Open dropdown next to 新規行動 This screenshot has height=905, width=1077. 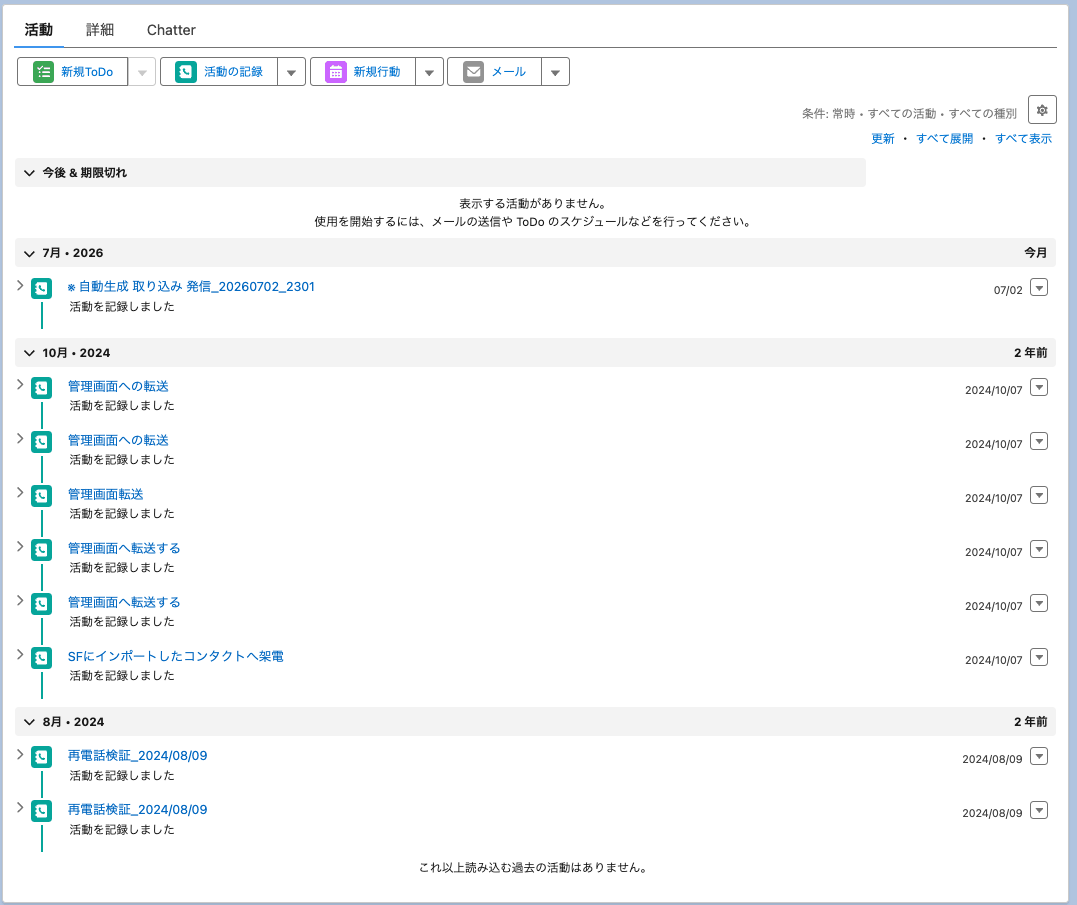(429, 71)
